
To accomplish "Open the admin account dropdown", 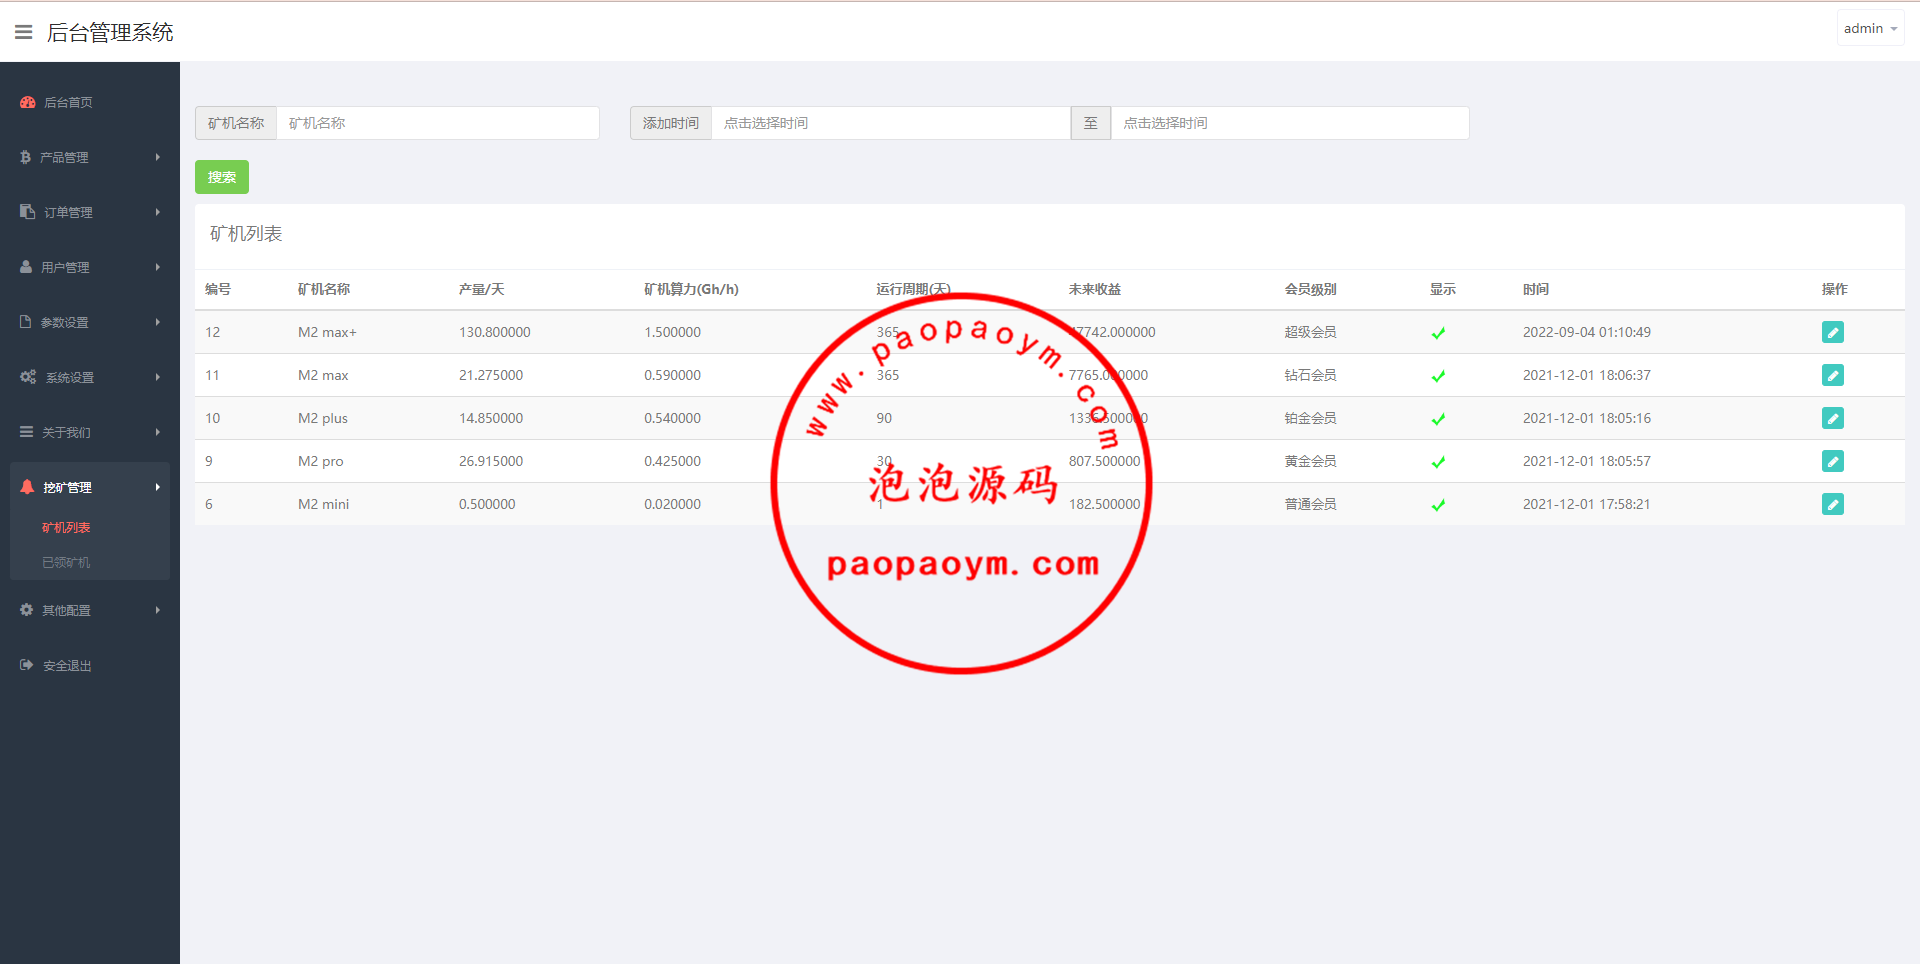I will 1870,28.
